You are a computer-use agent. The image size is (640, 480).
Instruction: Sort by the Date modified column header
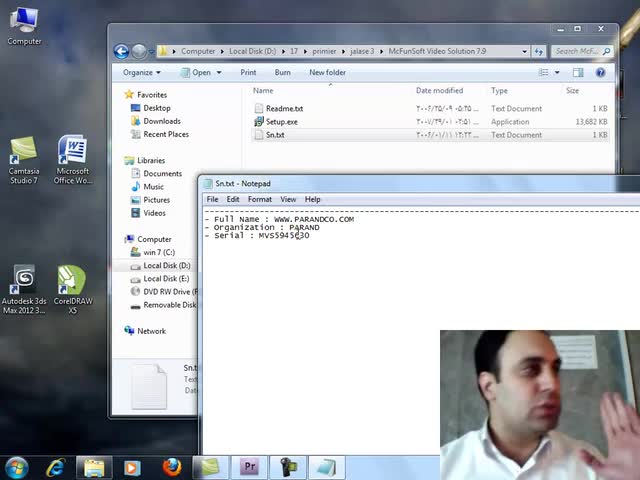point(440,91)
